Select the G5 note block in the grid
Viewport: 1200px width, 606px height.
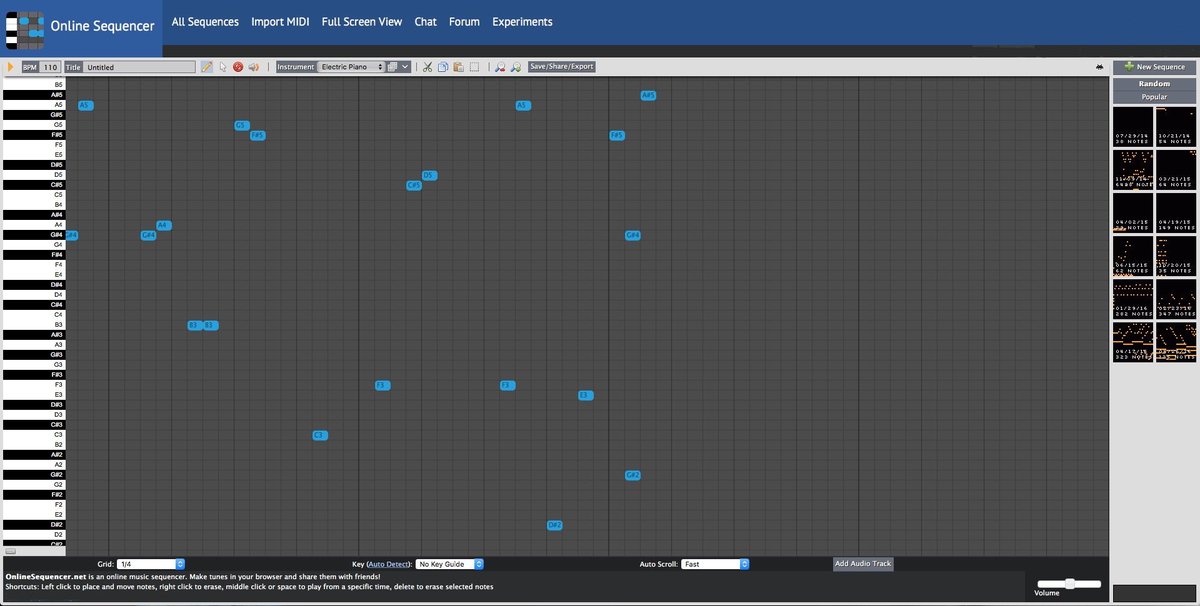pyautogui.click(x=241, y=125)
